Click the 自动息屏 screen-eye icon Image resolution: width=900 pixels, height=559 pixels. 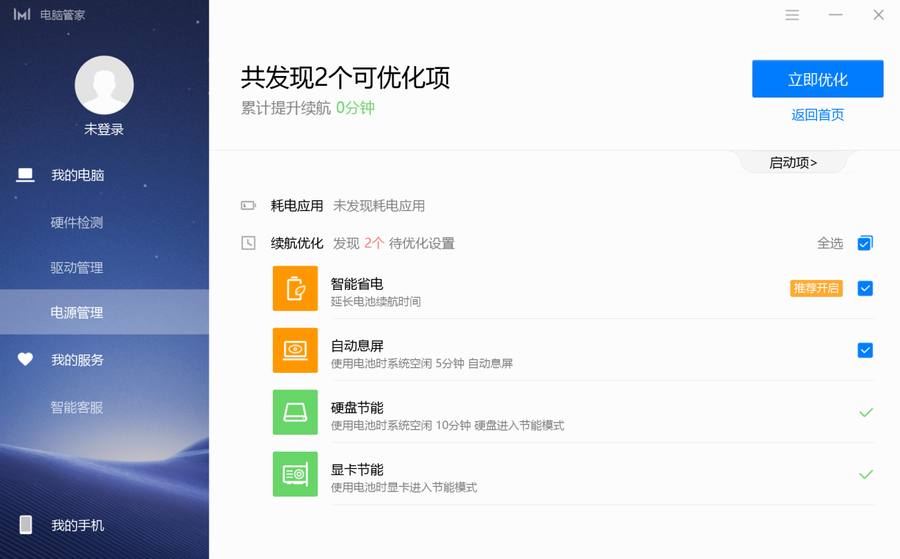pyautogui.click(x=295, y=351)
